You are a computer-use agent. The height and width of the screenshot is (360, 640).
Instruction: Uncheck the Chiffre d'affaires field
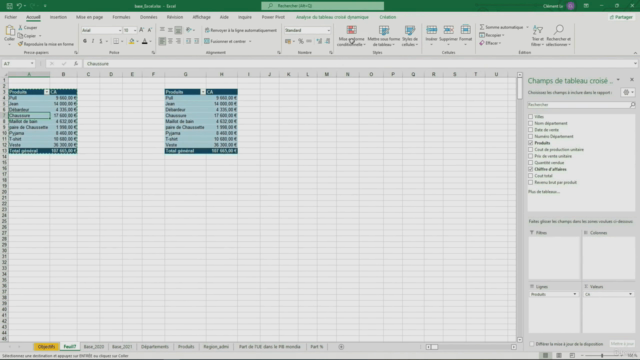[531, 169]
